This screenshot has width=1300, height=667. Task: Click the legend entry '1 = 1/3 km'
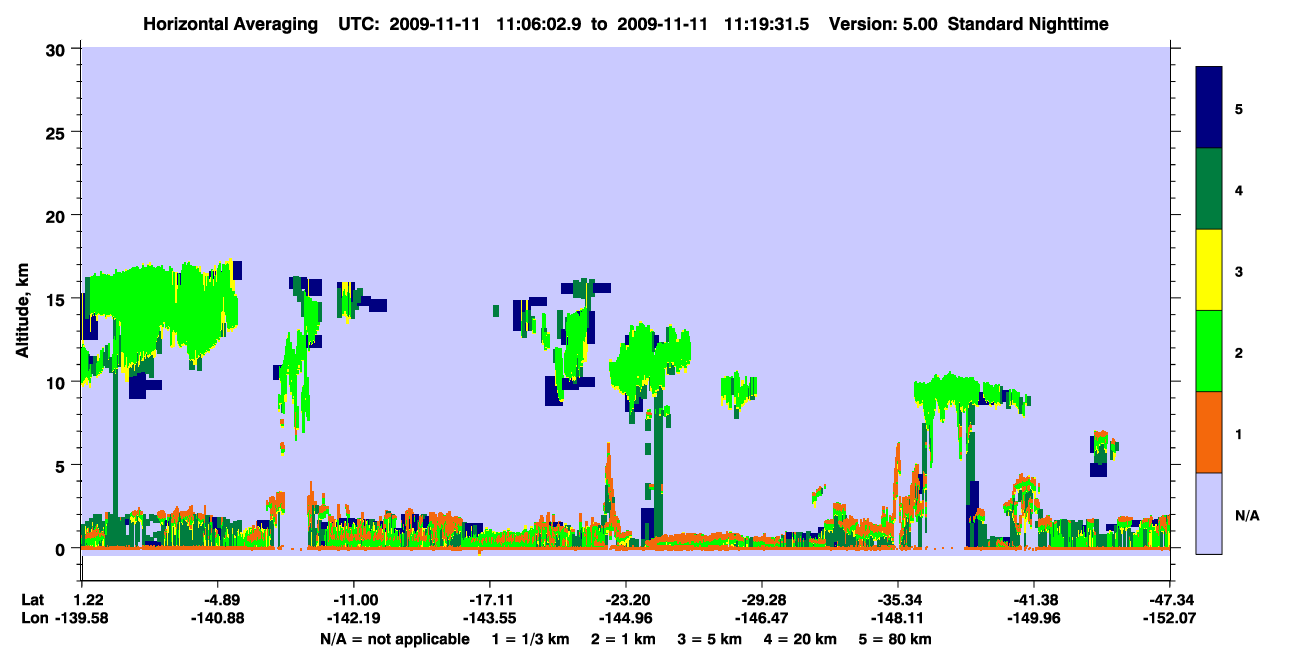pyautogui.click(x=529, y=639)
